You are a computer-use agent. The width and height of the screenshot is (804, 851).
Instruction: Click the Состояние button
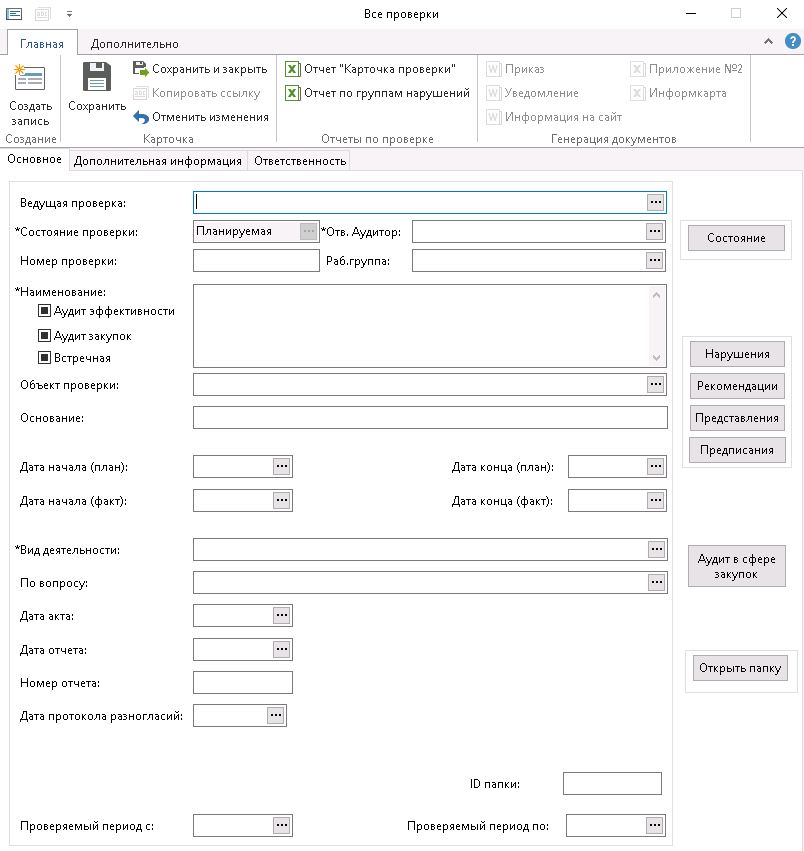(x=736, y=238)
